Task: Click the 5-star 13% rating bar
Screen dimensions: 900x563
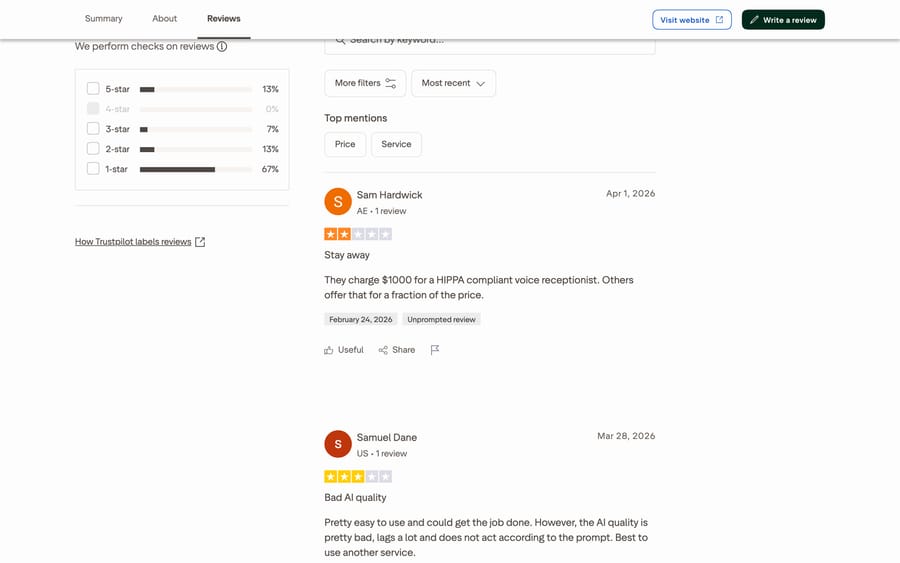Action: pyautogui.click(x=196, y=89)
